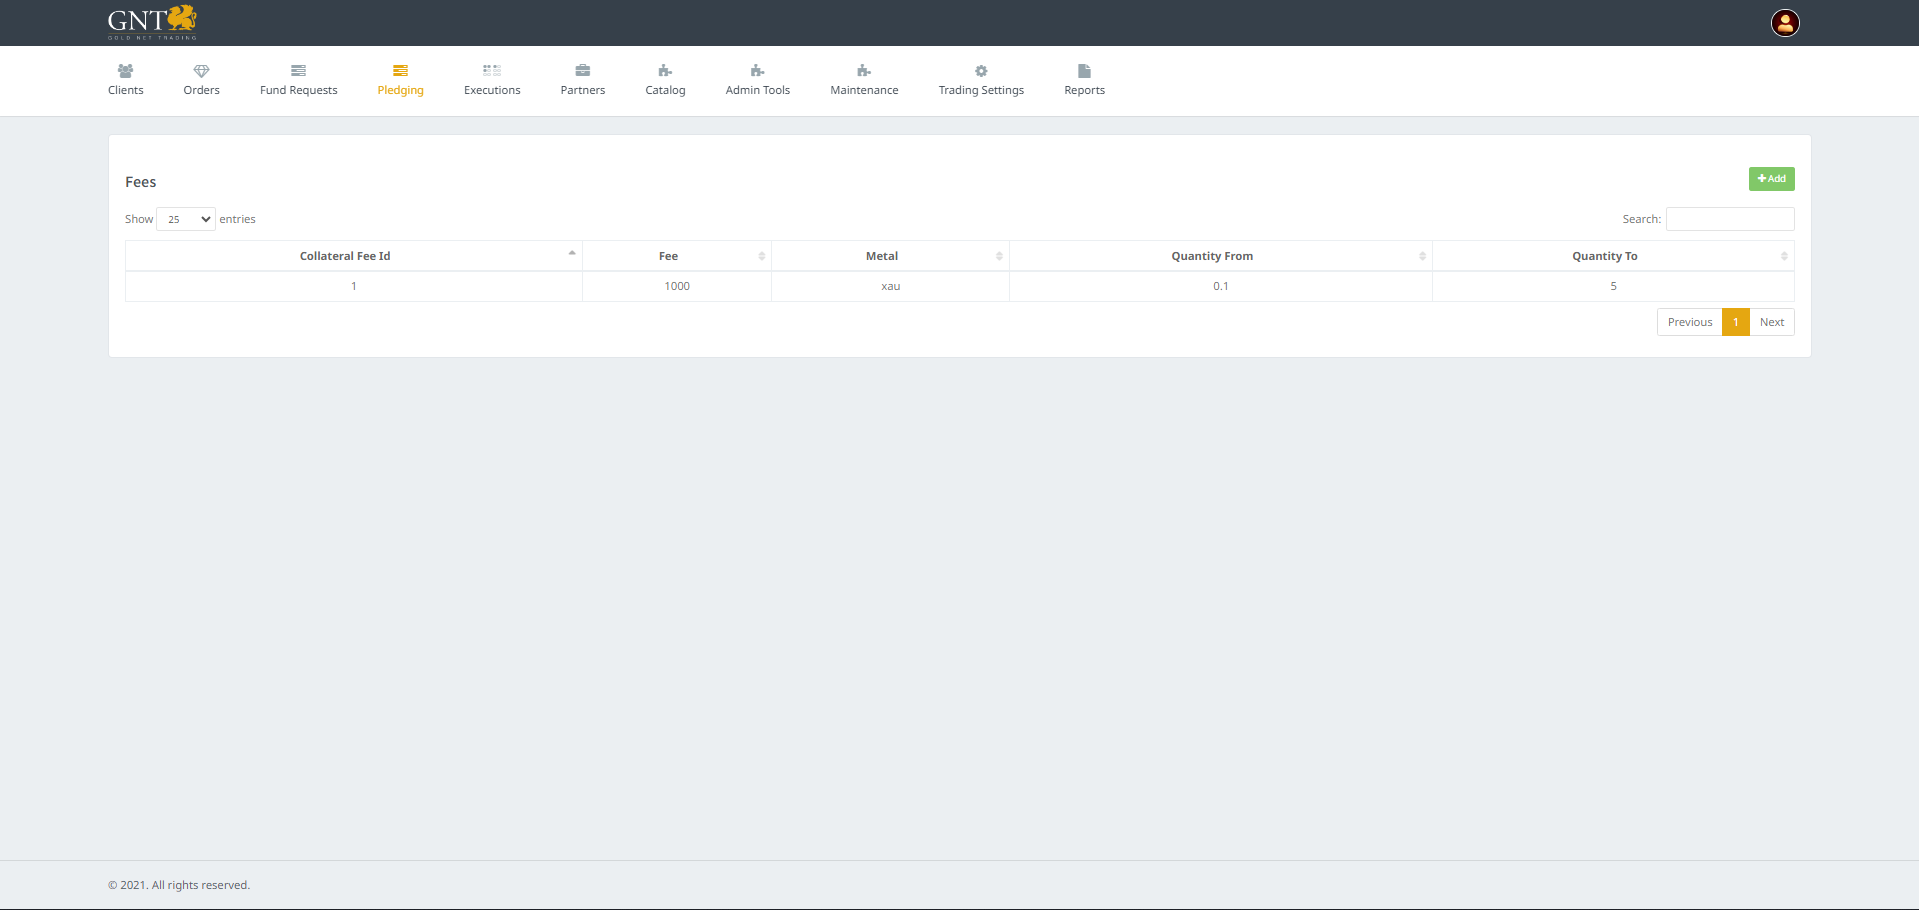Open Executions grid icon

[492, 71]
